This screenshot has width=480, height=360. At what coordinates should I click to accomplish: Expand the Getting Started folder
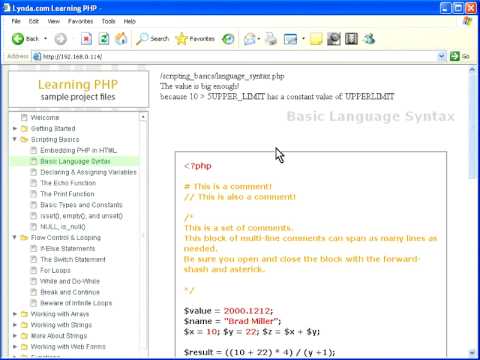click(15, 128)
